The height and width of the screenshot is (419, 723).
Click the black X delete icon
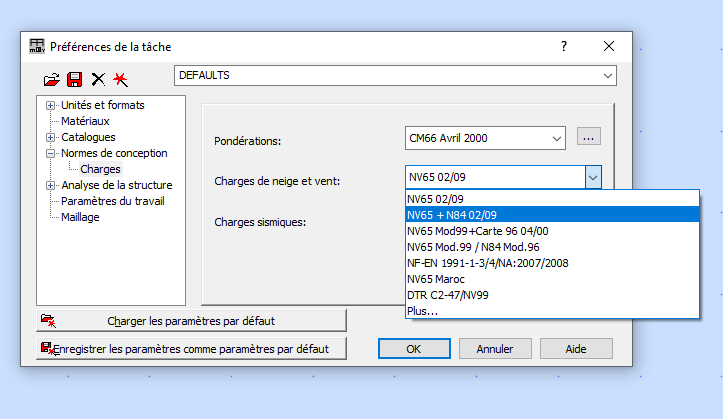click(98, 80)
